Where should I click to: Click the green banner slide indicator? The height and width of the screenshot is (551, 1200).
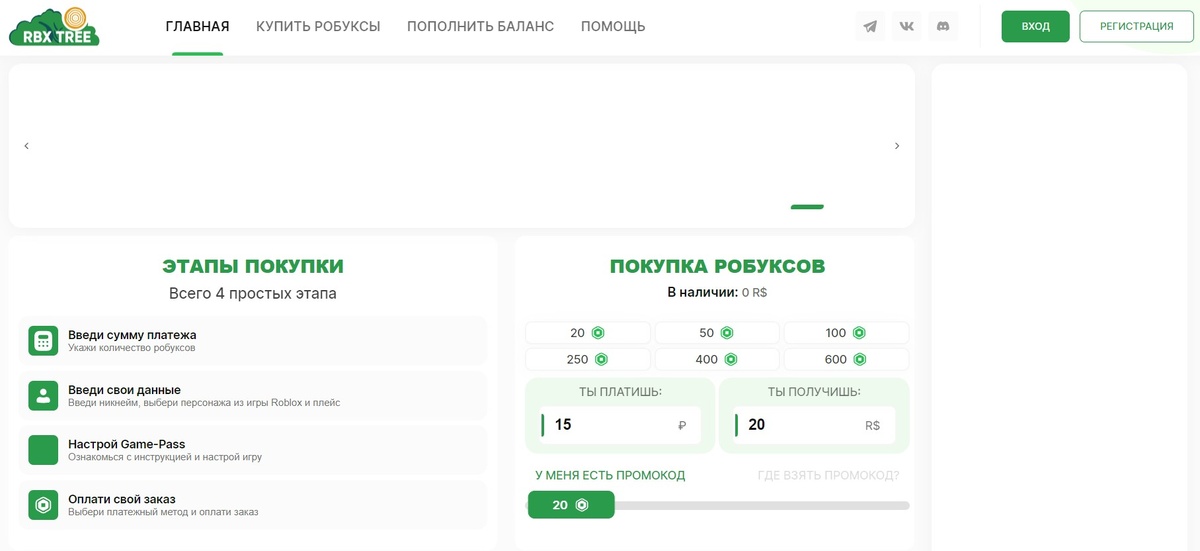(x=807, y=207)
